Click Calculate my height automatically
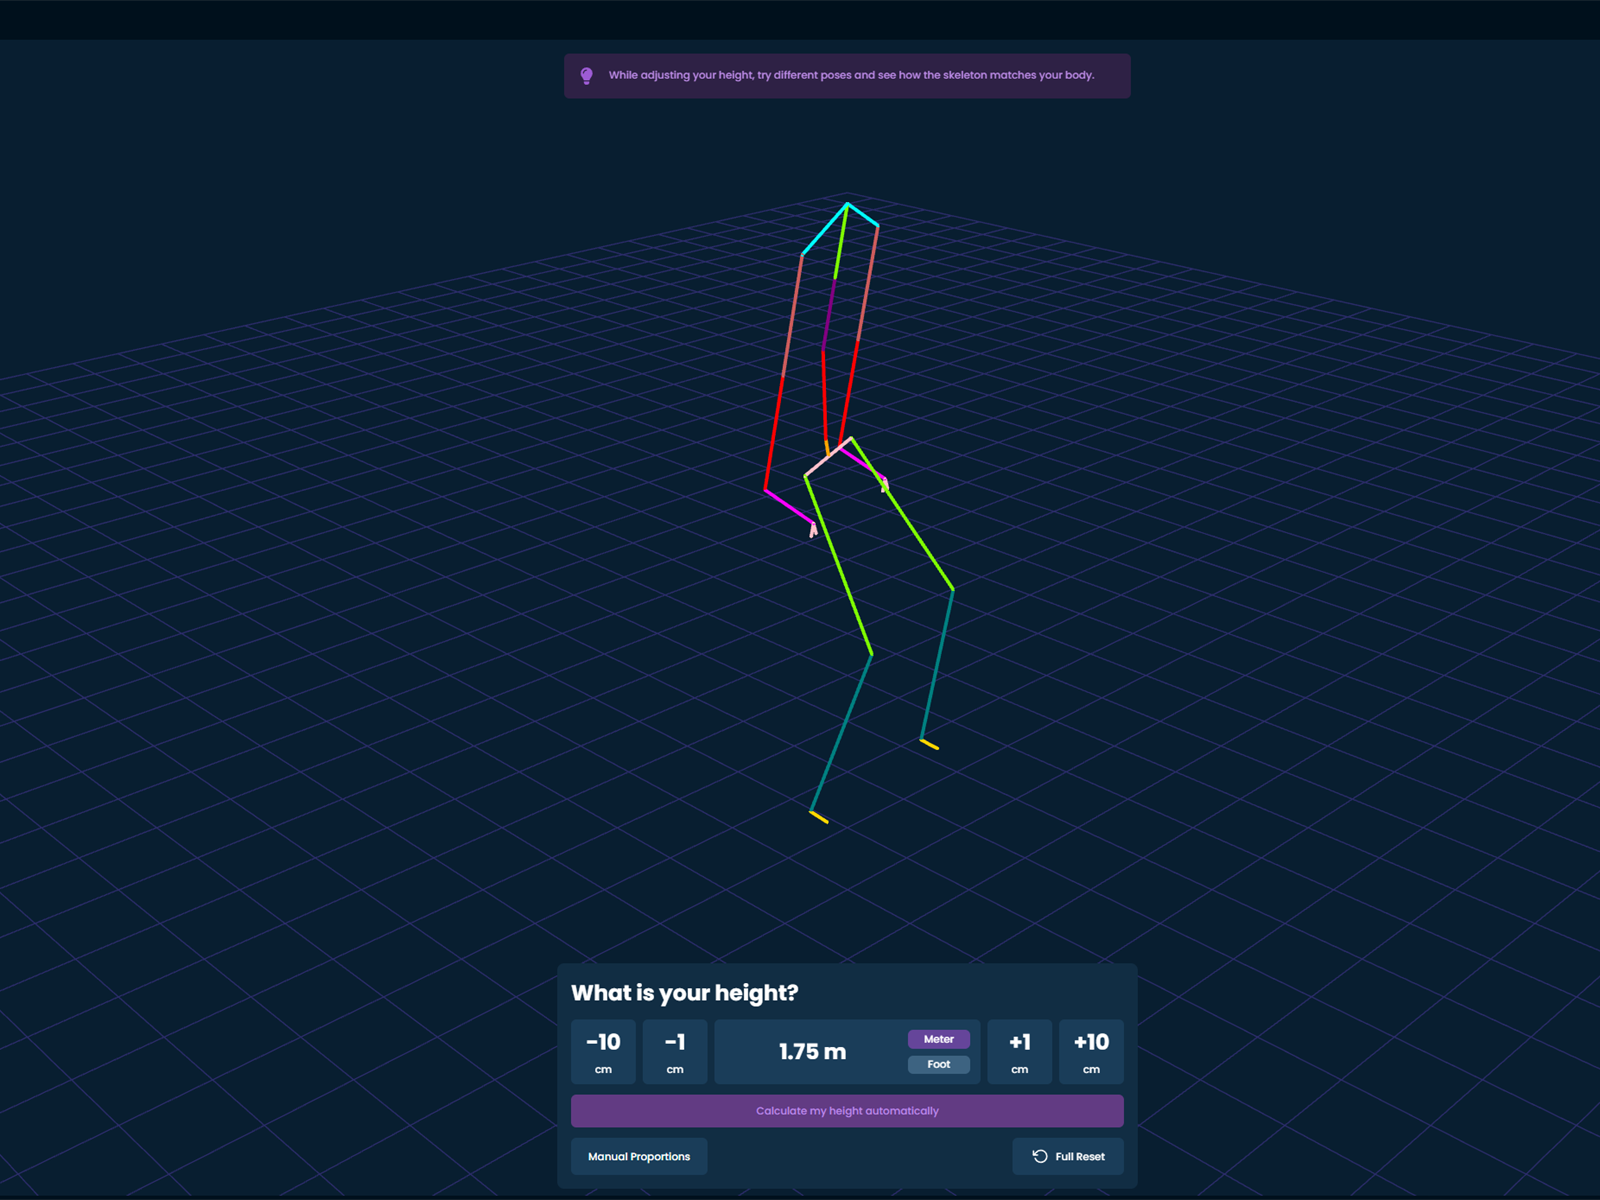This screenshot has width=1600, height=1200. click(847, 1111)
